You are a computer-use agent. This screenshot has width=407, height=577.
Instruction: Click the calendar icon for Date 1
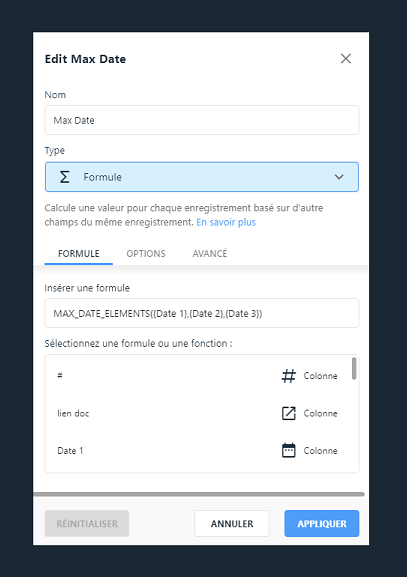click(x=289, y=450)
